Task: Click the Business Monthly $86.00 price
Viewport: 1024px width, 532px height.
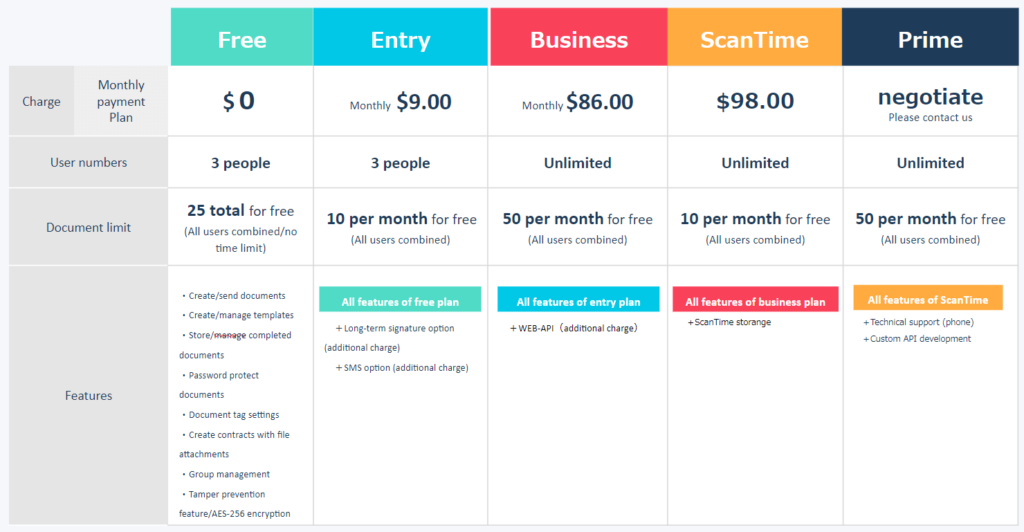Action: [x=577, y=102]
